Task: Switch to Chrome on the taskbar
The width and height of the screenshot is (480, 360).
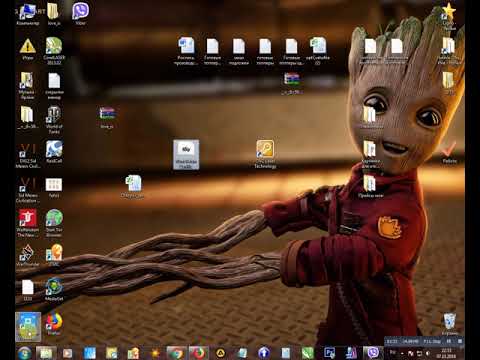Action: [x=177, y=353]
